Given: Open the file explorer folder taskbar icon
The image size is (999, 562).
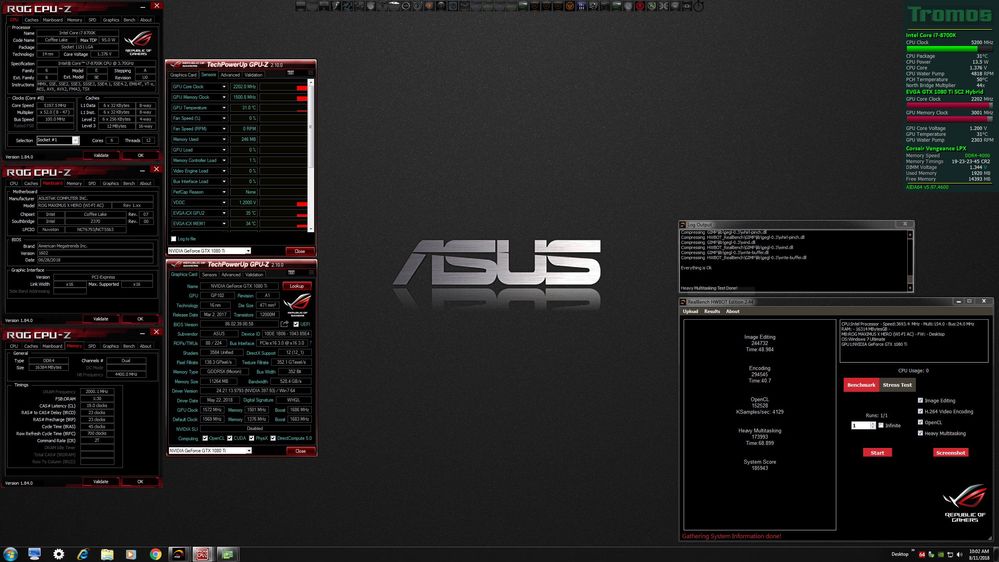Looking at the screenshot, I should point(107,554).
